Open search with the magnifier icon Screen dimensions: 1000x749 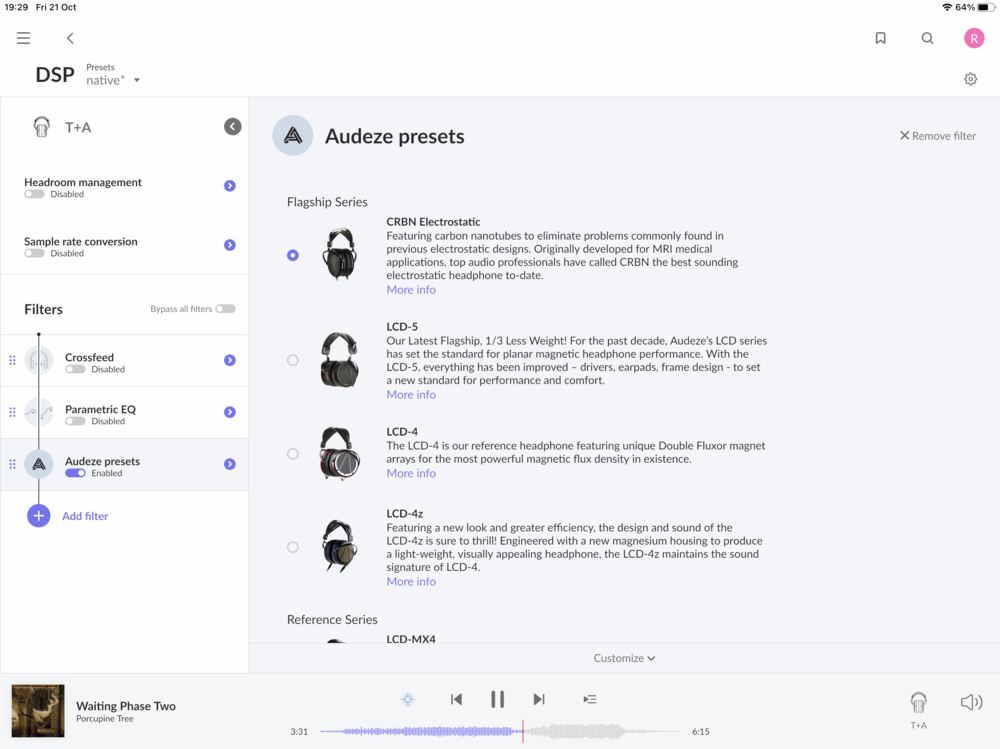(927, 38)
